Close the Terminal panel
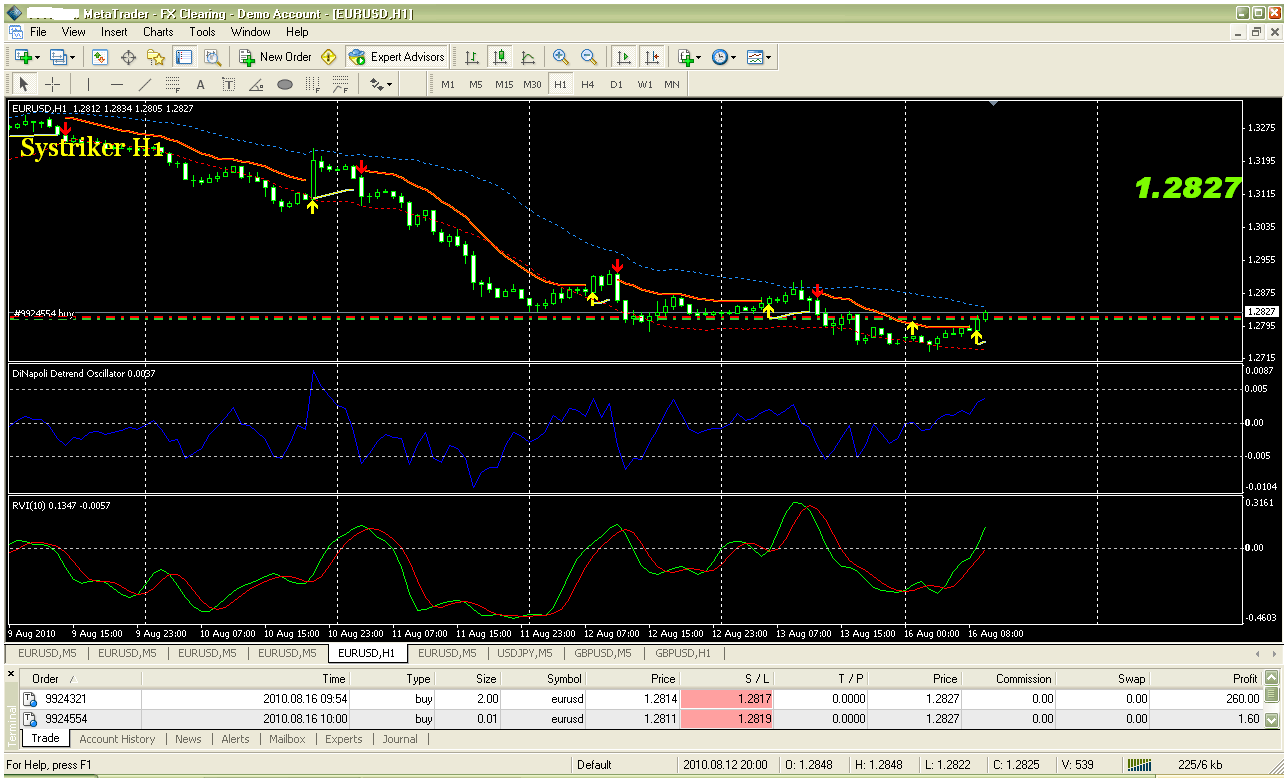The height and width of the screenshot is (778, 1288). (12, 674)
